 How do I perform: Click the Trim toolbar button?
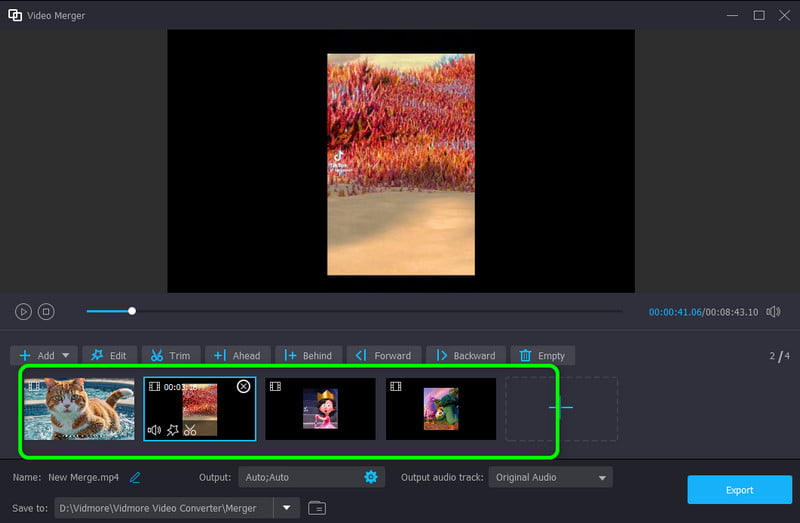(170, 355)
